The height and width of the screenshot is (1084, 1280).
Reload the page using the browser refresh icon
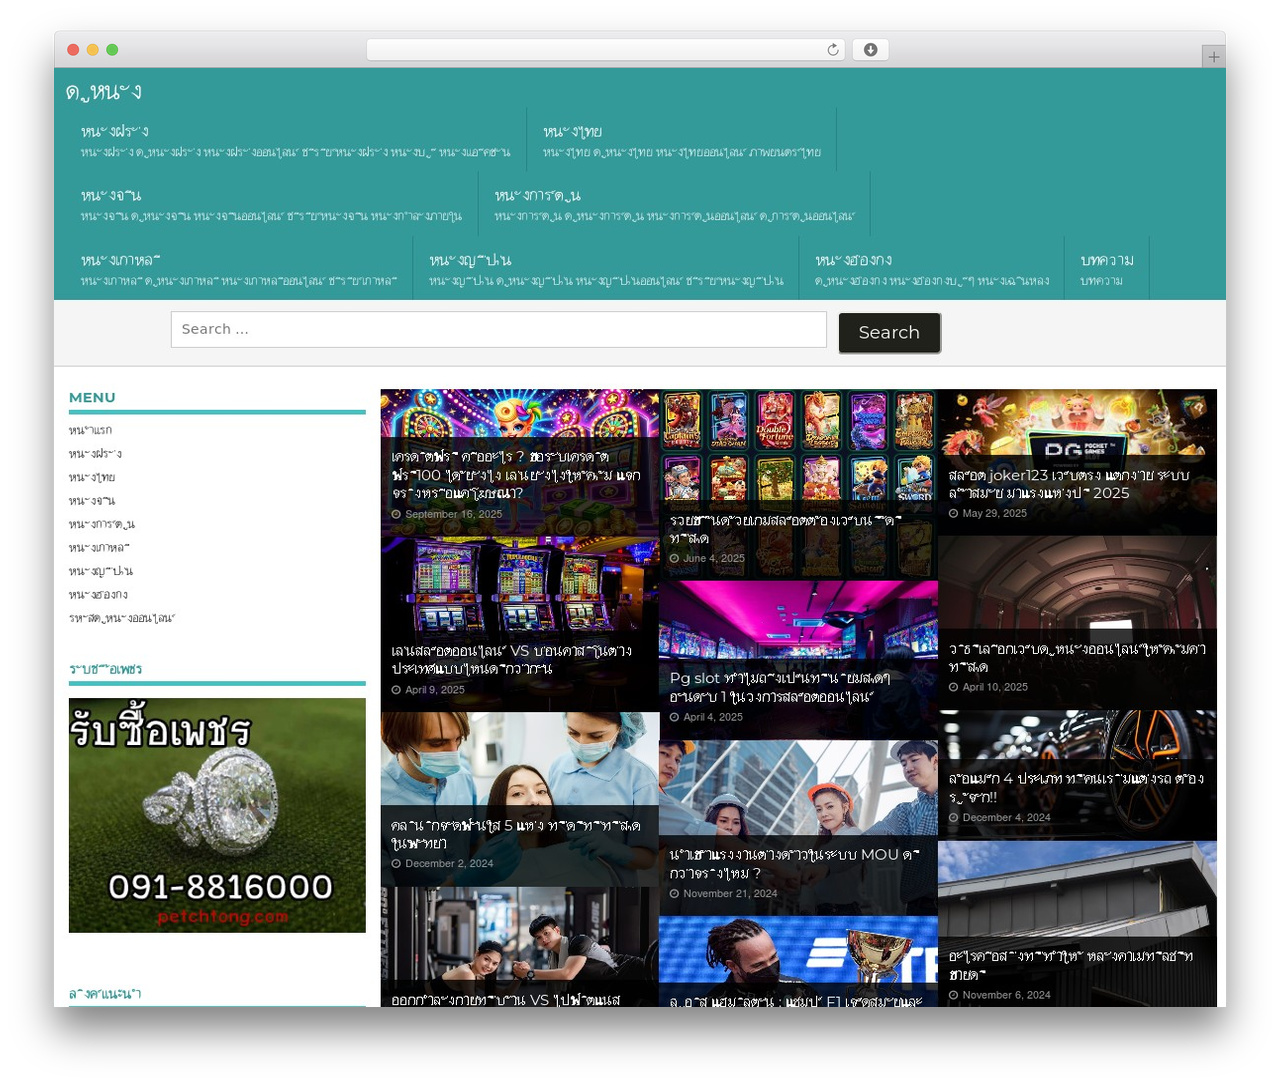[832, 50]
